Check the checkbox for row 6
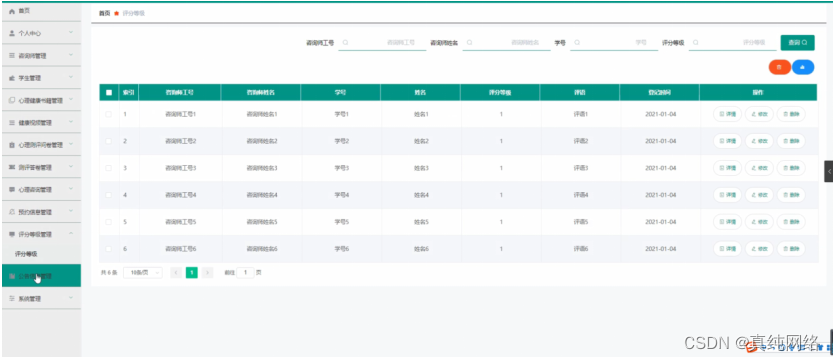836x361 pixels. 109,249
